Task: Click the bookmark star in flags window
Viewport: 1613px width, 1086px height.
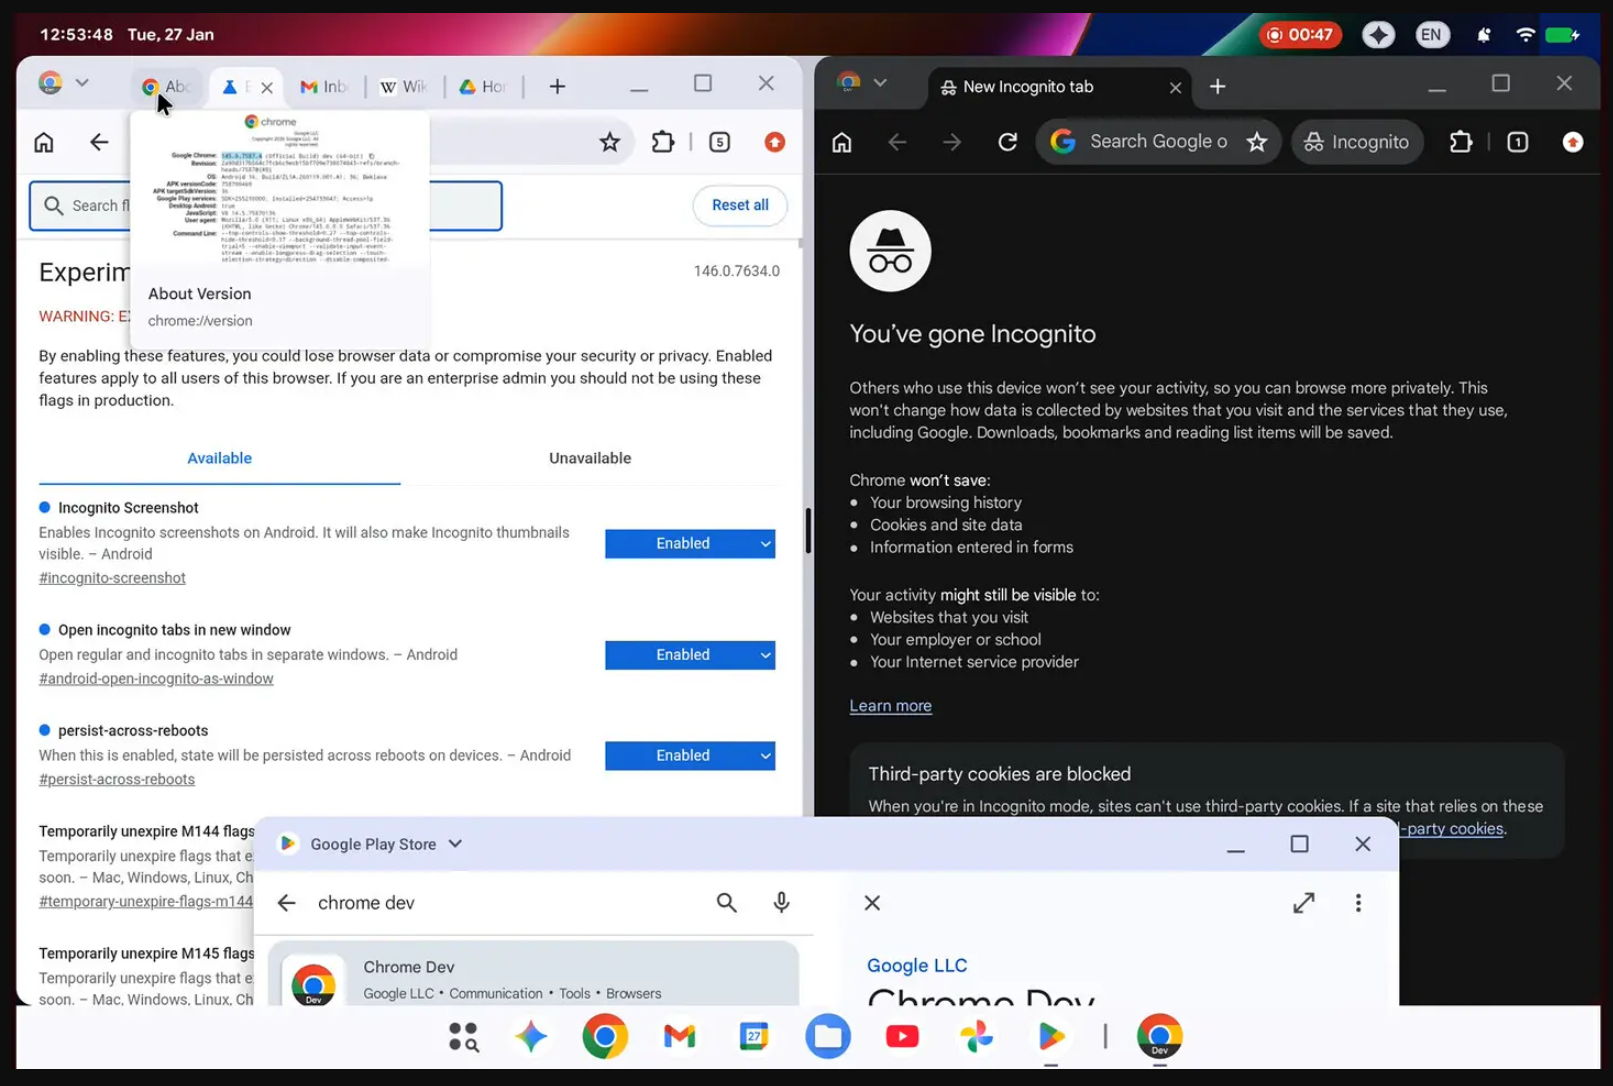Action: point(609,142)
